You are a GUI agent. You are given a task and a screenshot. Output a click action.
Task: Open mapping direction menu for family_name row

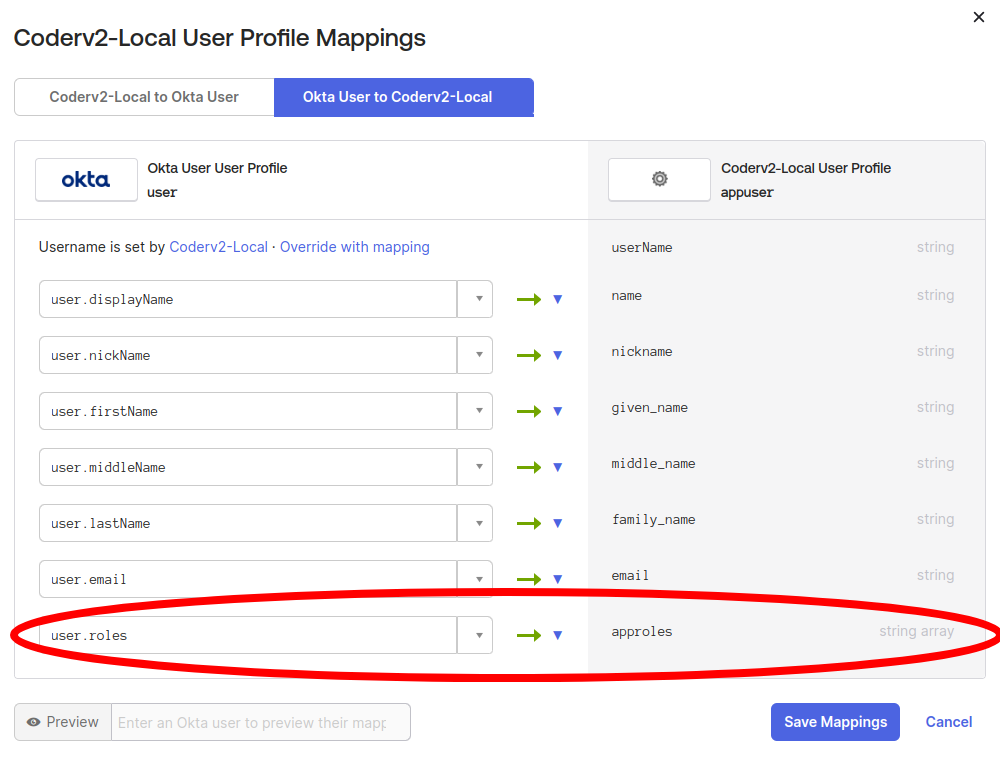pos(557,523)
